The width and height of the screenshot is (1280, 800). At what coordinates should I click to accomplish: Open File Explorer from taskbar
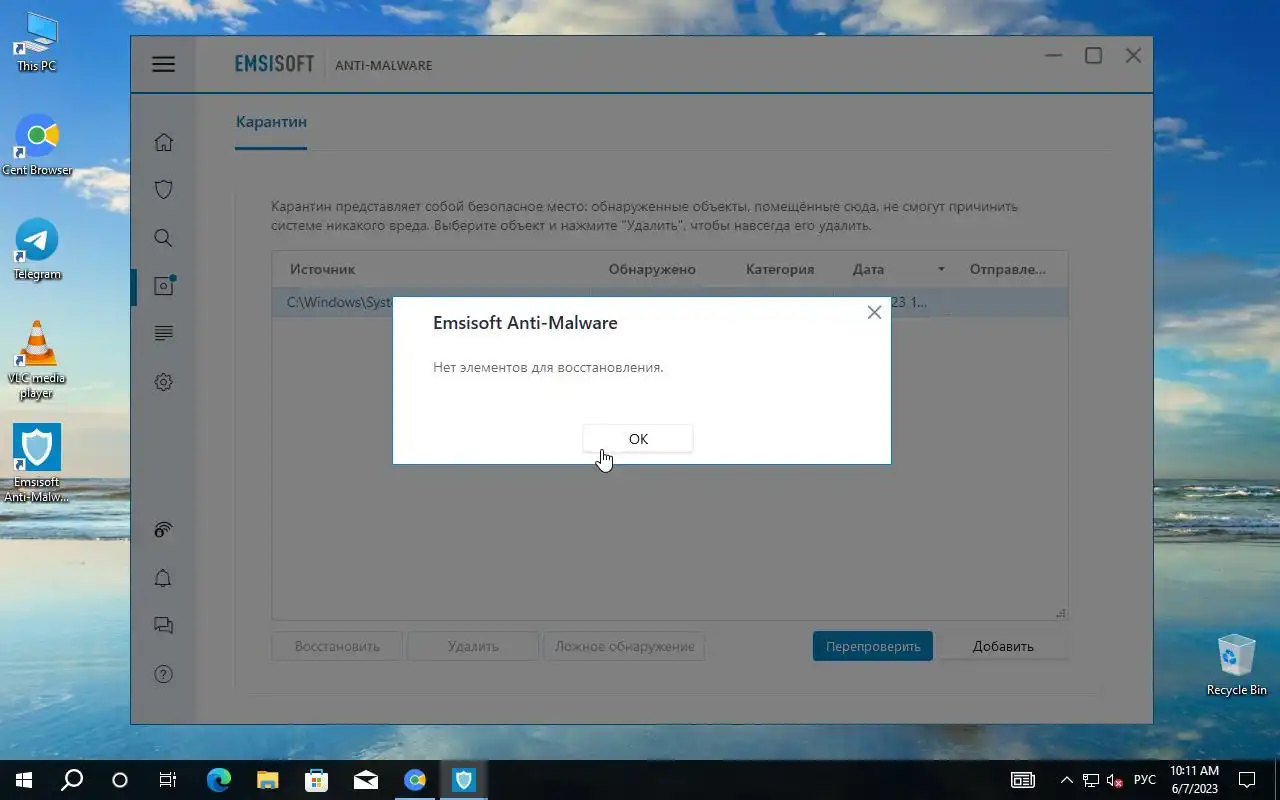267,780
